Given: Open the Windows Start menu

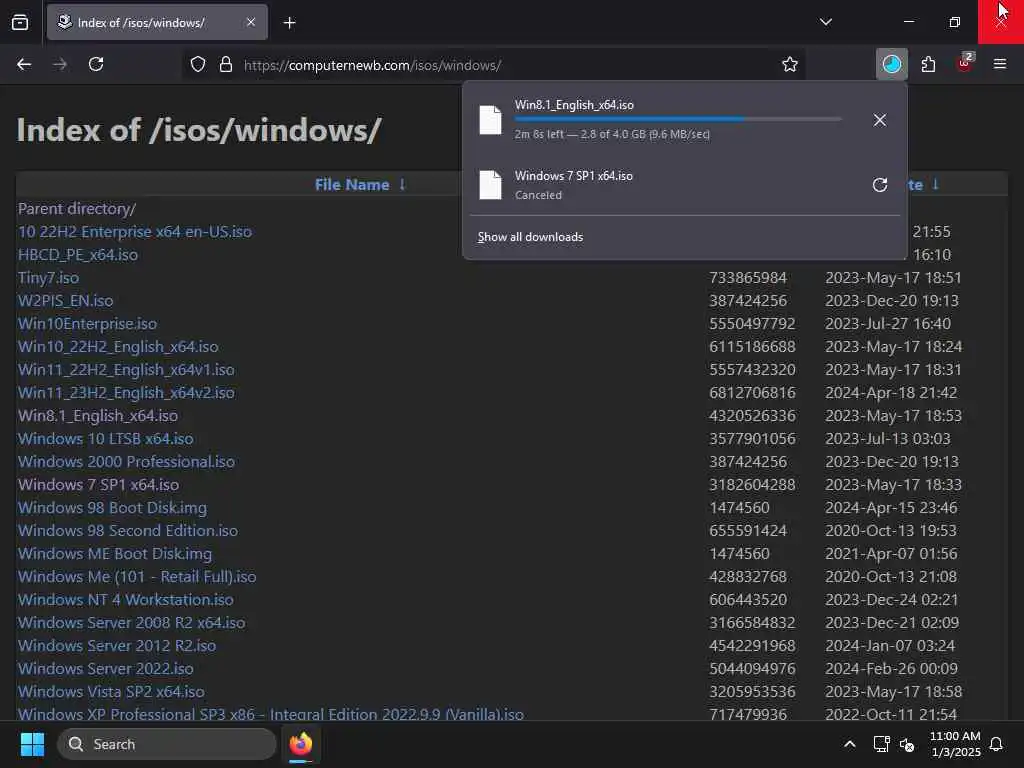Looking at the screenshot, I should (x=32, y=744).
